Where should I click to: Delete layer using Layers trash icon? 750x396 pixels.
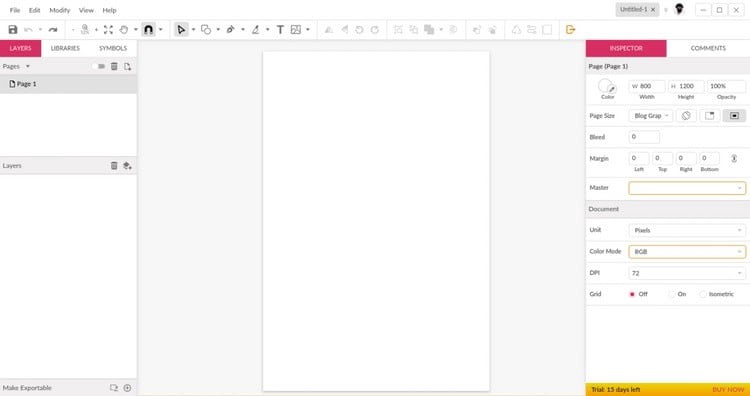[x=114, y=165]
